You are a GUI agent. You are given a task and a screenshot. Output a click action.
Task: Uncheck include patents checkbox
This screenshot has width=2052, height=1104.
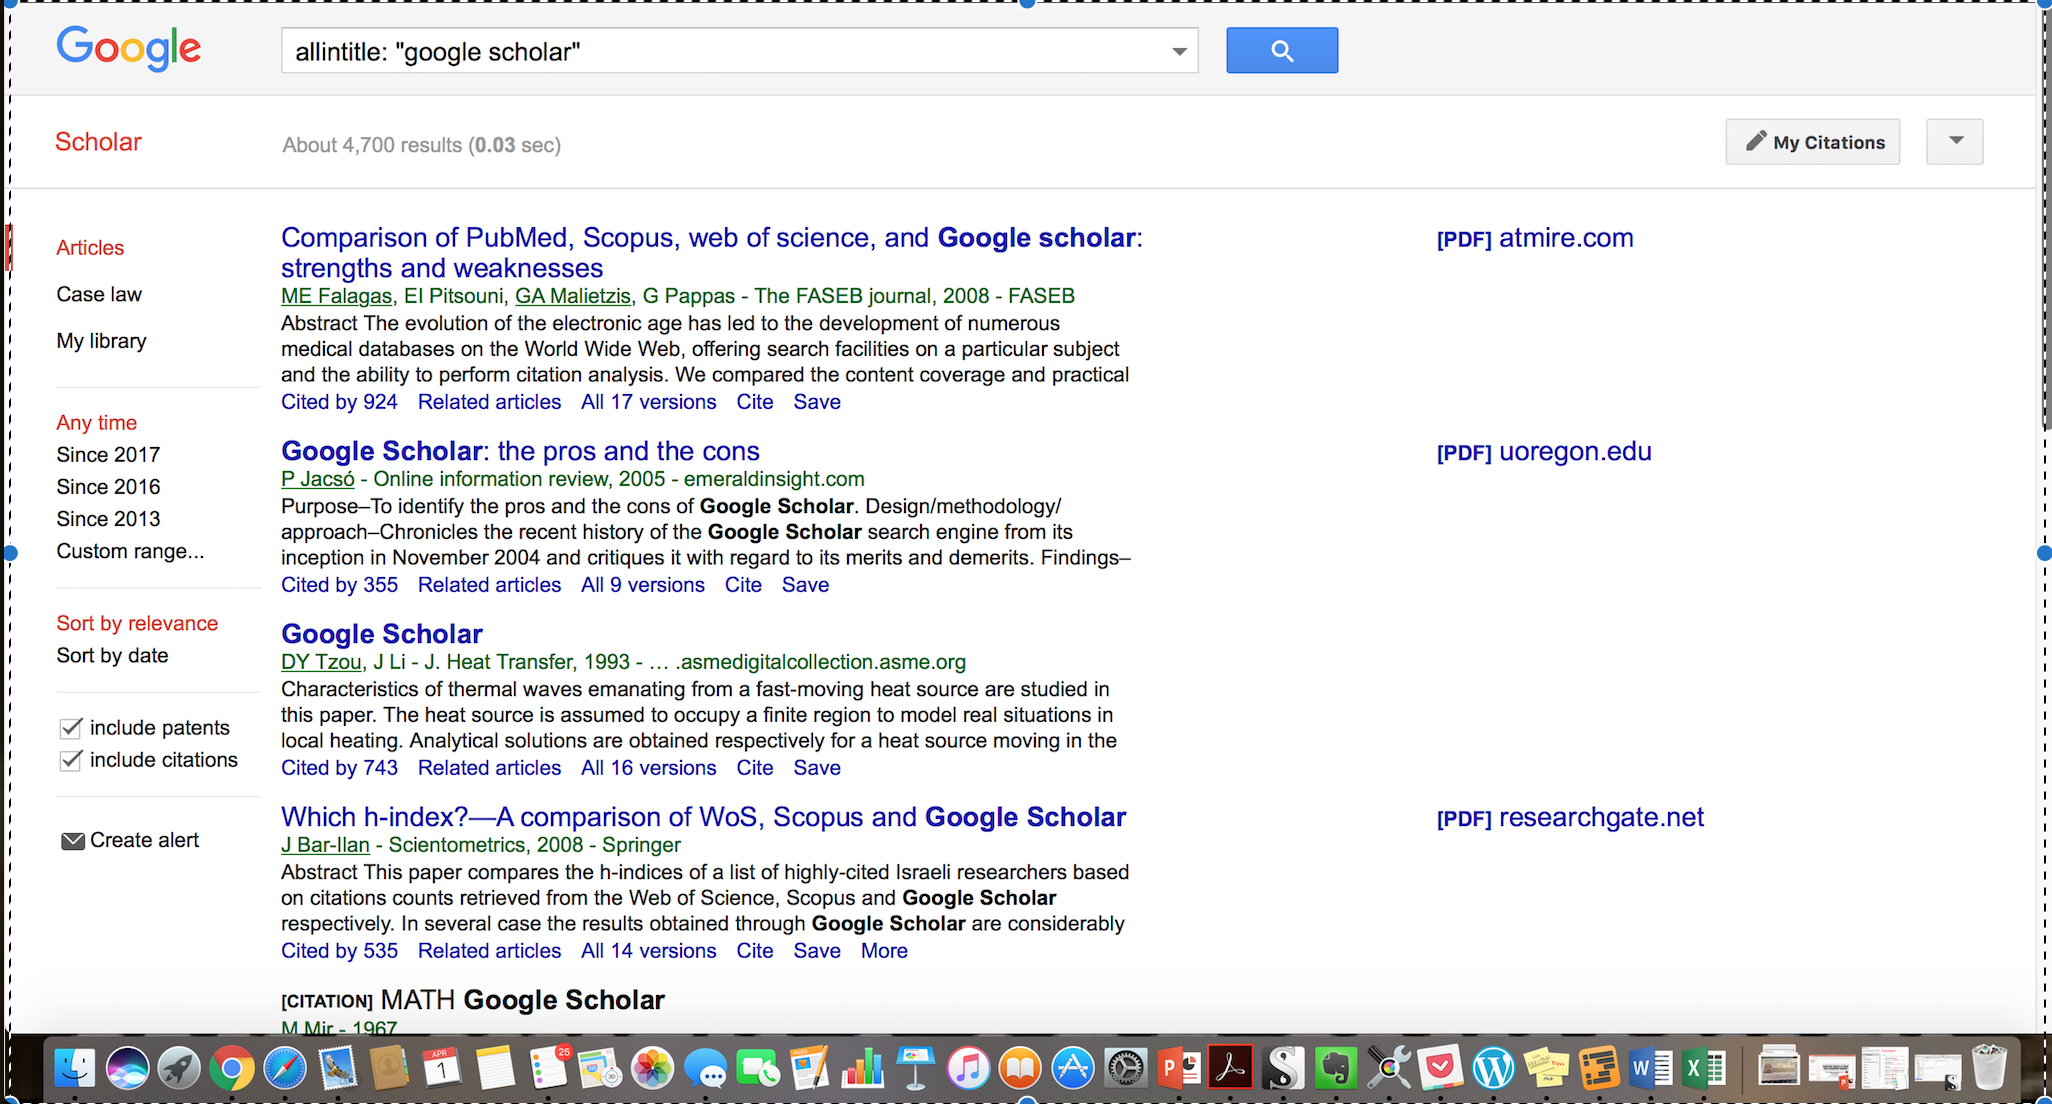pos(71,728)
